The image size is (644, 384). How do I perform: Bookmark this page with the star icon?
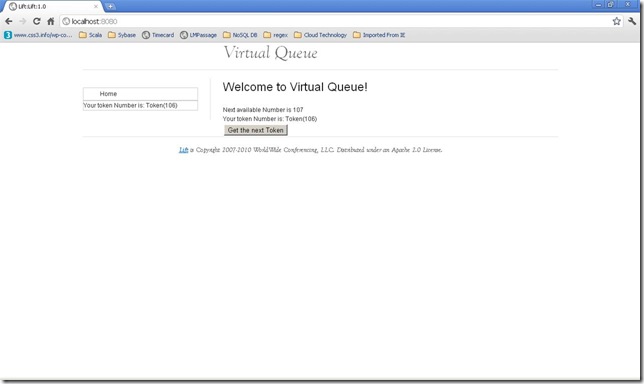click(x=616, y=21)
